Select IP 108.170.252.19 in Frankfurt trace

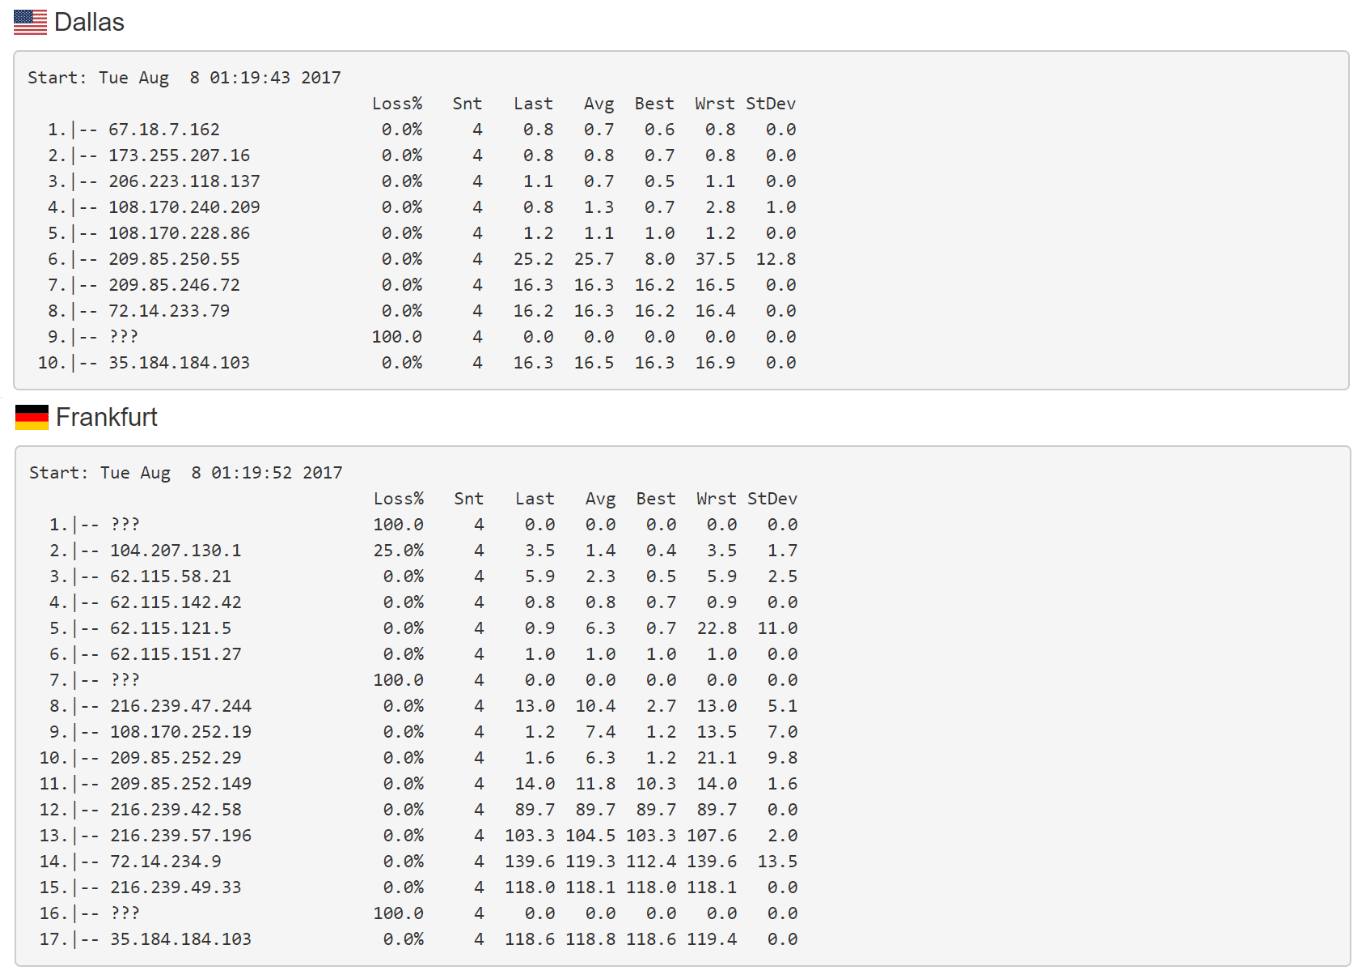tap(181, 733)
